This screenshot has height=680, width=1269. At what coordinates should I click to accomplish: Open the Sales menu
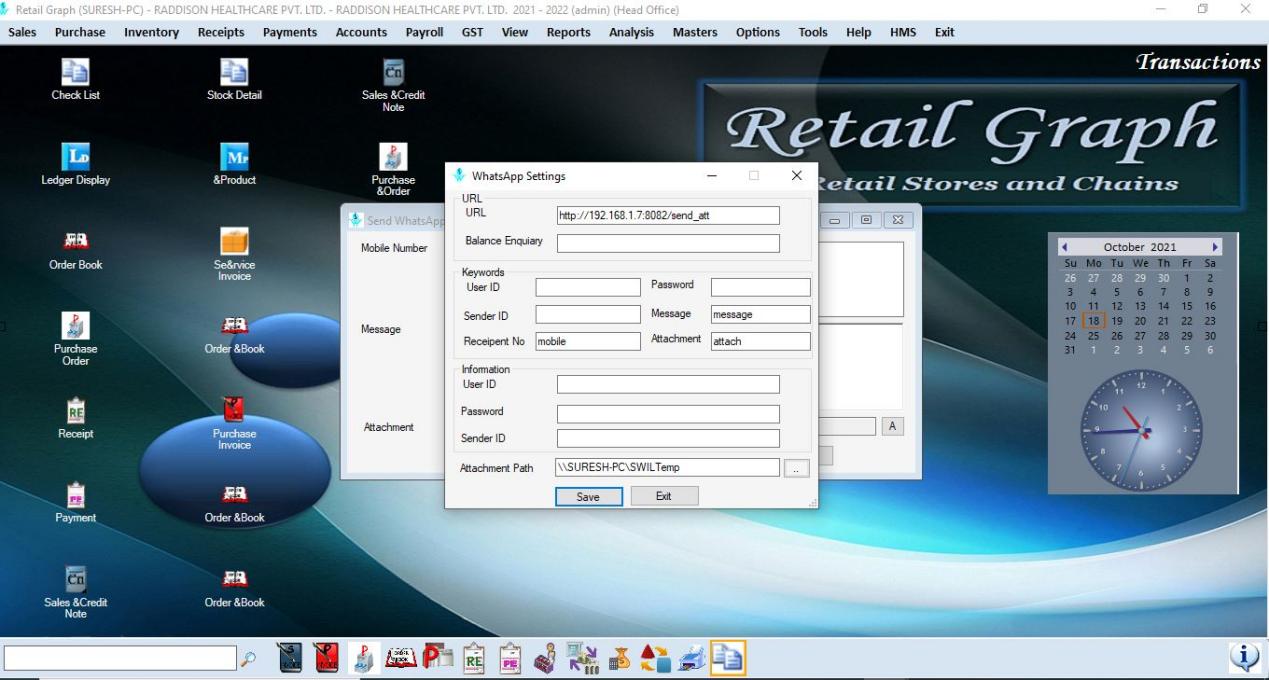pos(22,32)
